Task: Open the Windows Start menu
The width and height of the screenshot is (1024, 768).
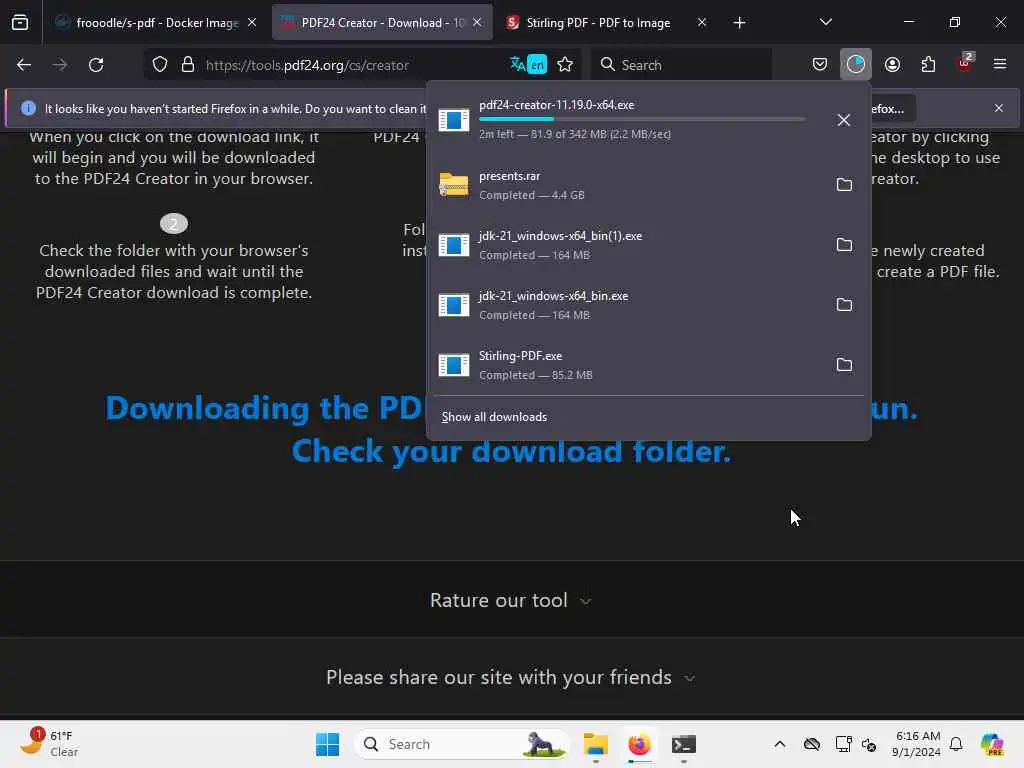Action: tap(327, 744)
